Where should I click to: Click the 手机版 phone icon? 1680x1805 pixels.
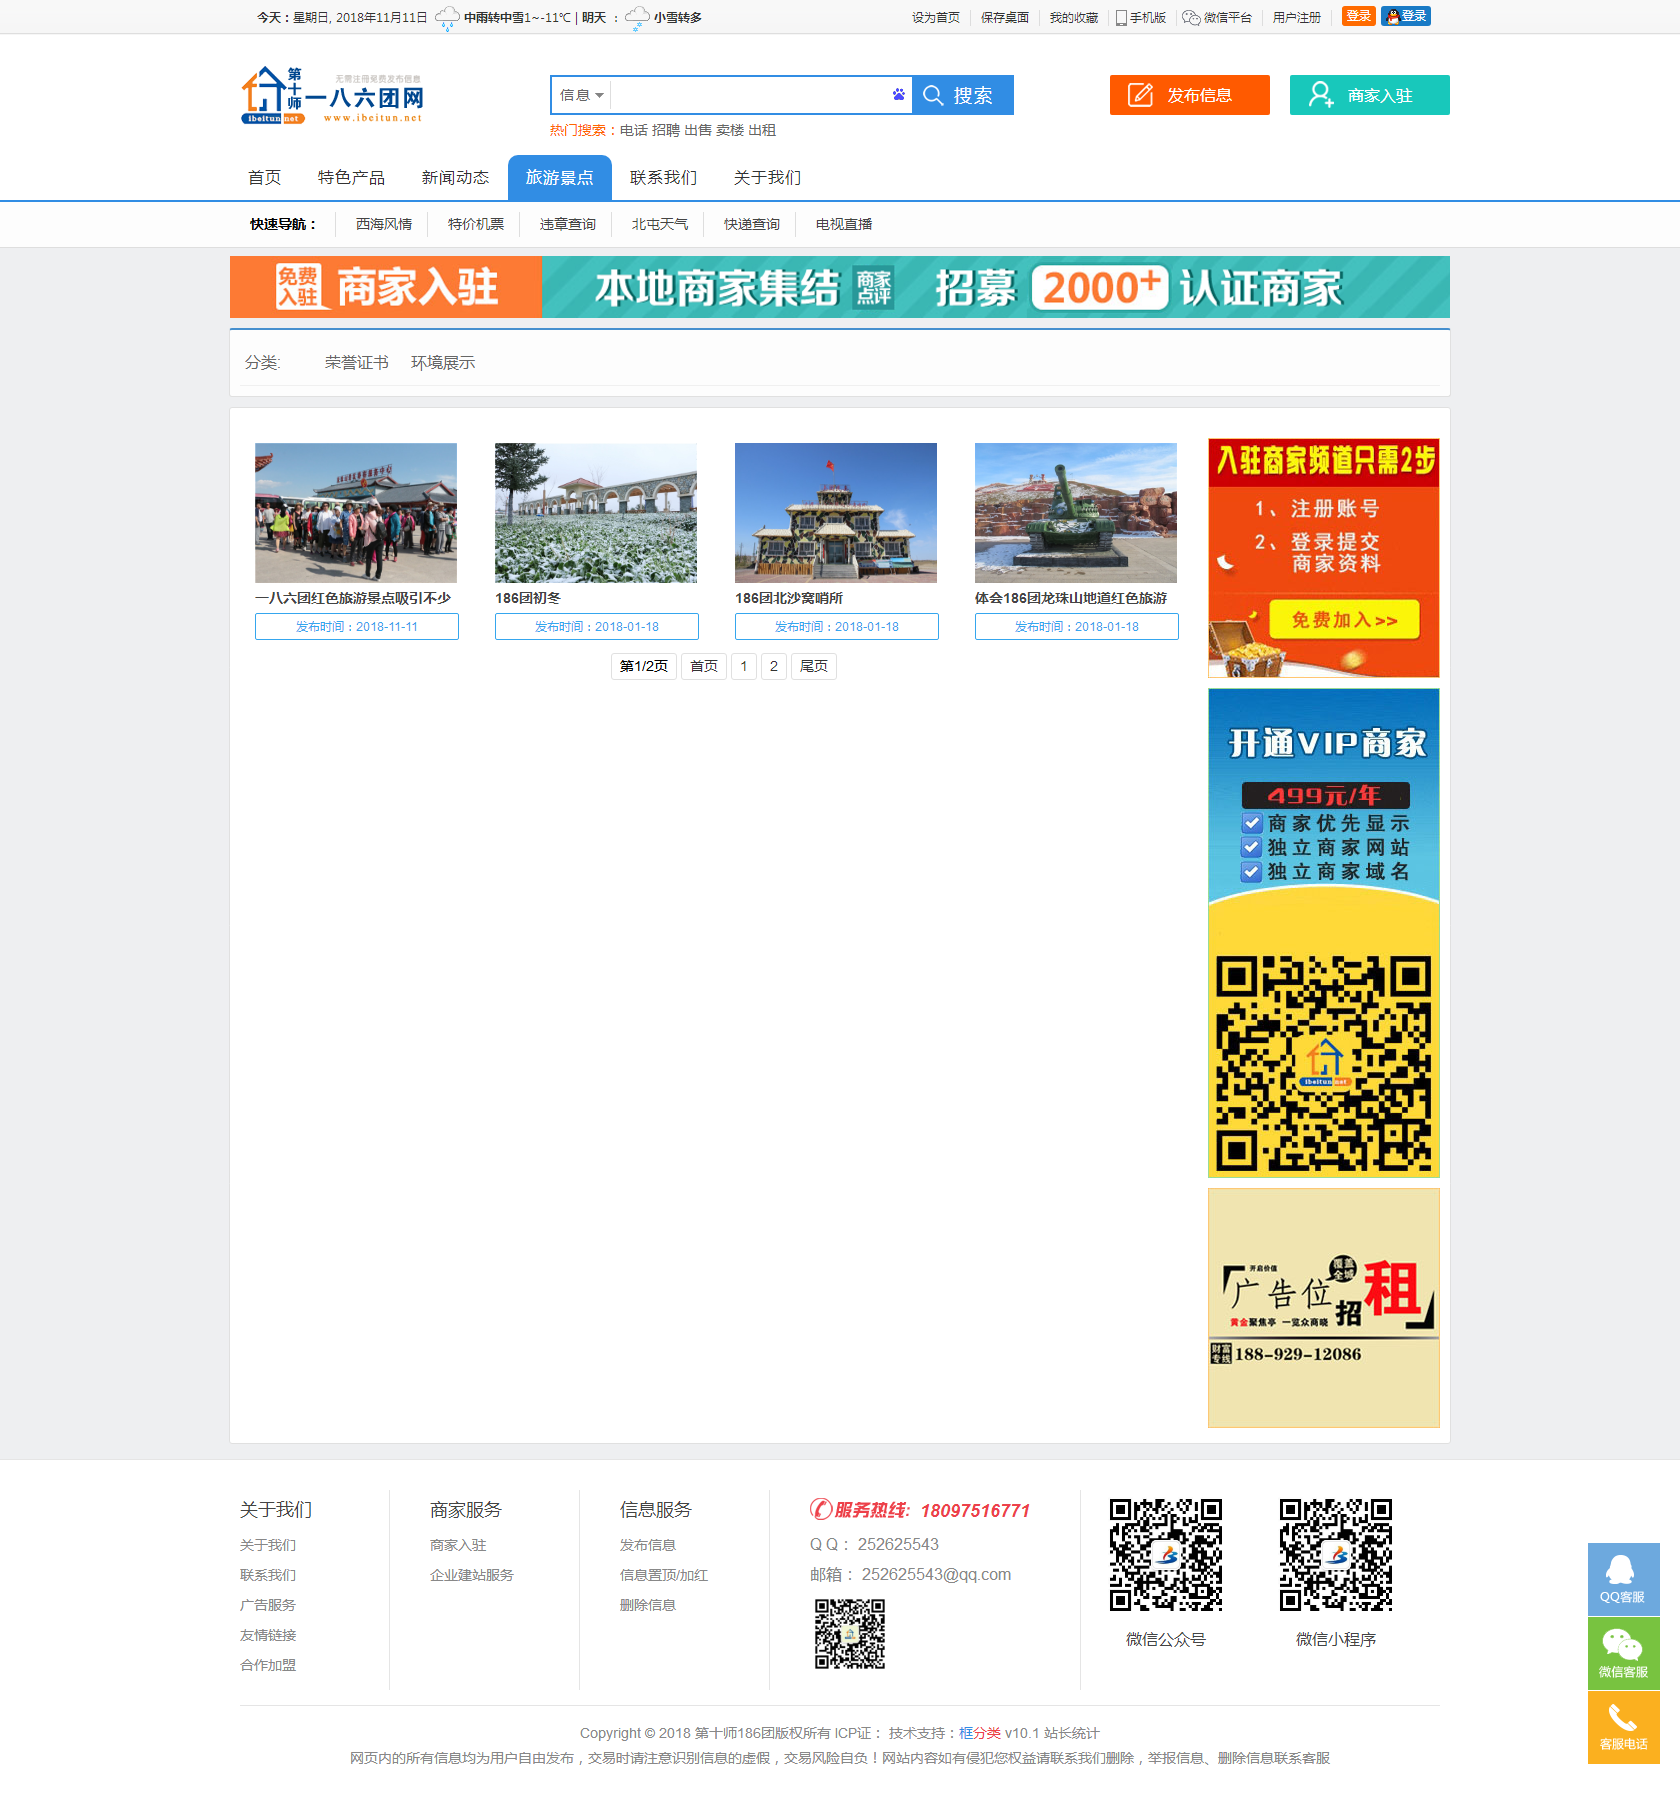[1122, 18]
